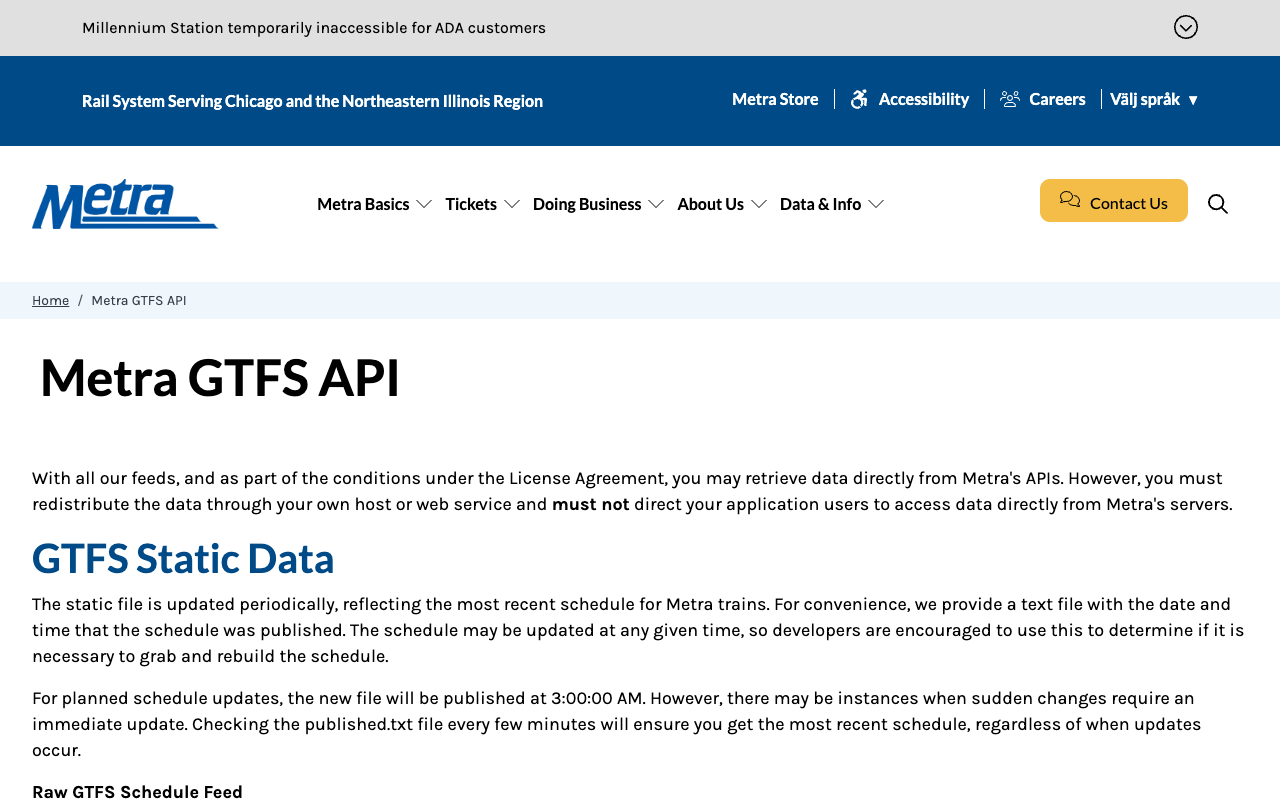Click the Metra logo

(125, 204)
